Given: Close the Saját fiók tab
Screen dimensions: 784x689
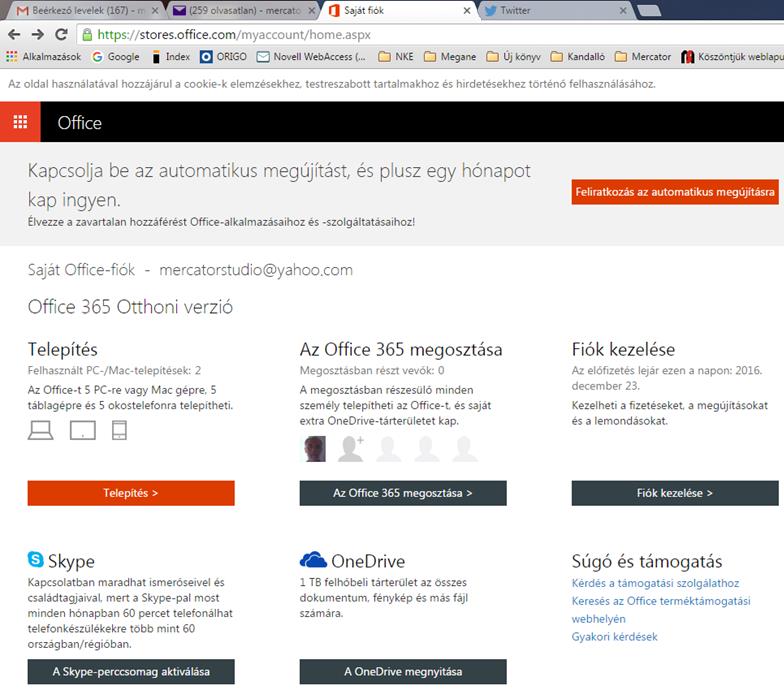Looking at the screenshot, I should (x=467, y=10).
